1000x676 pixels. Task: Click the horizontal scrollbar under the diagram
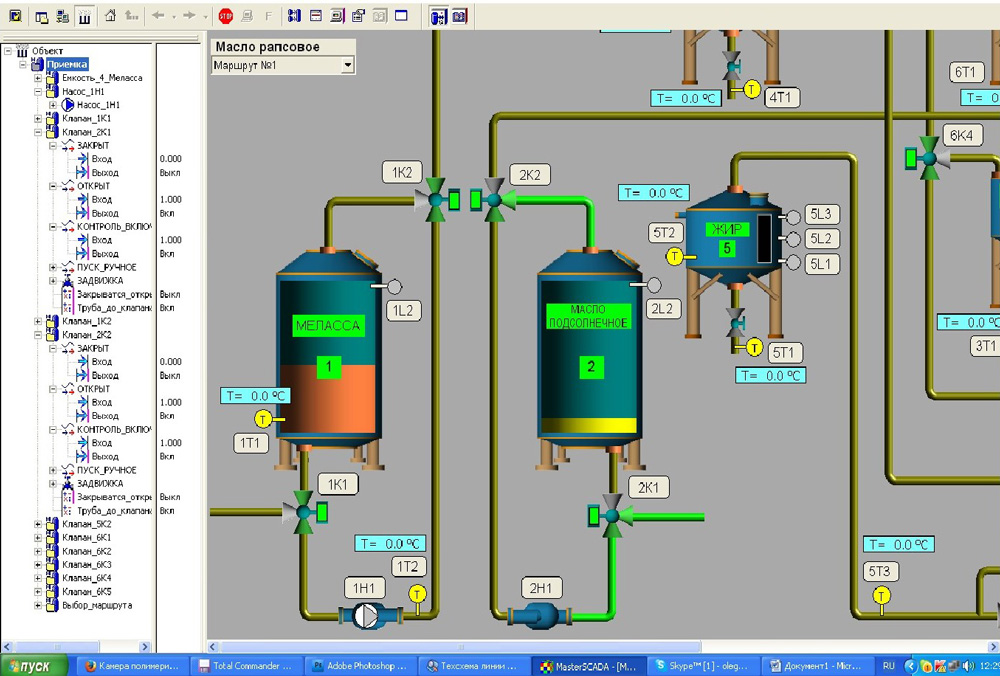pos(600,647)
